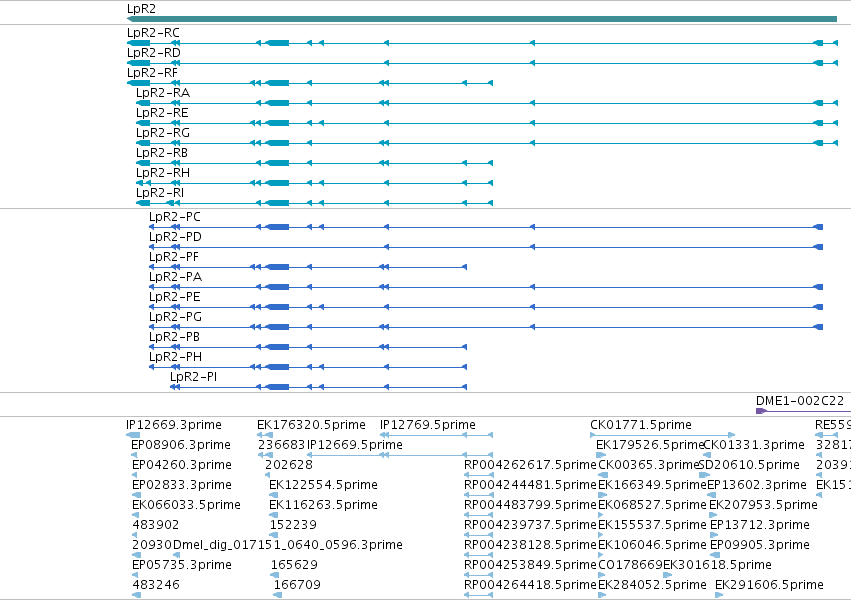
Task: Select the 166709 feature label
Action: [297, 586]
